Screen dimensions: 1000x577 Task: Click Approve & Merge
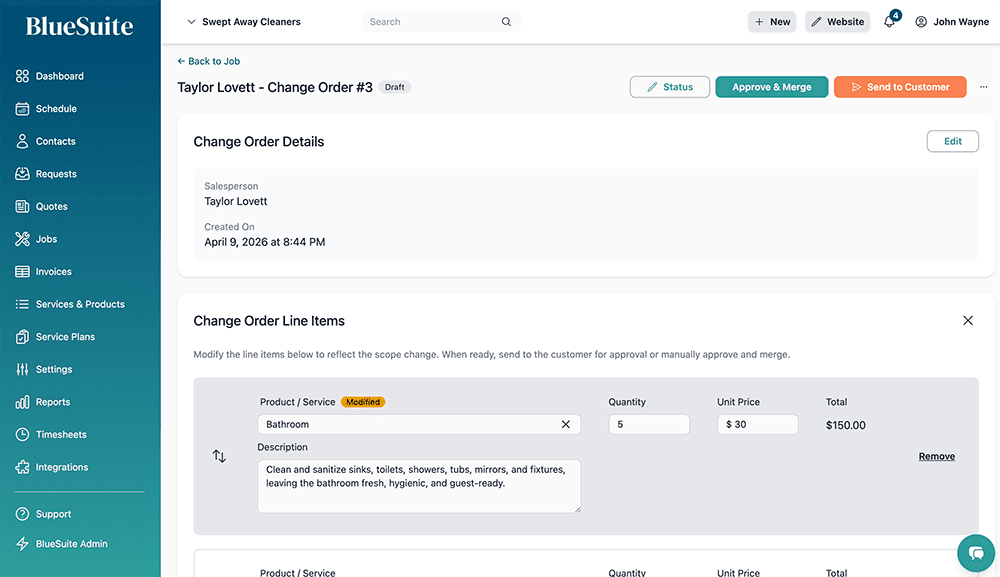(x=772, y=87)
